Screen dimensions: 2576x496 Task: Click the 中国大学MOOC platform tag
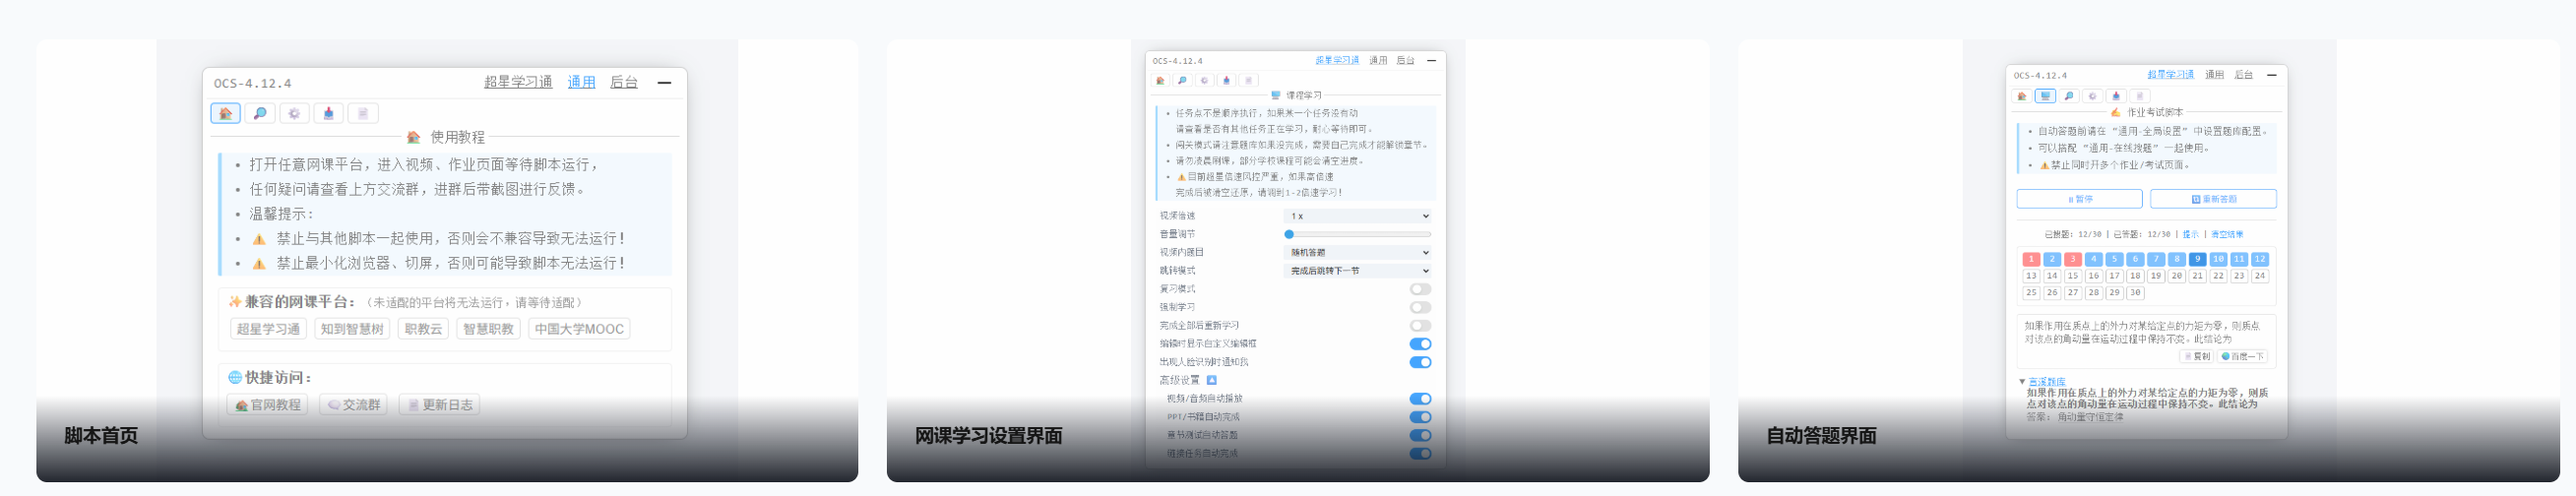coord(579,329)
